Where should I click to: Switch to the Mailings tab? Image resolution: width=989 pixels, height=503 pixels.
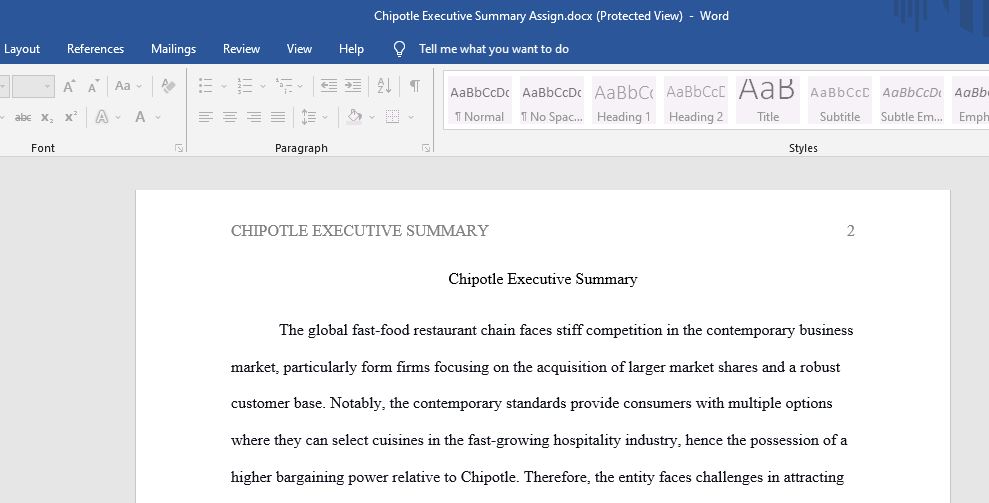(x=173, y=49)
